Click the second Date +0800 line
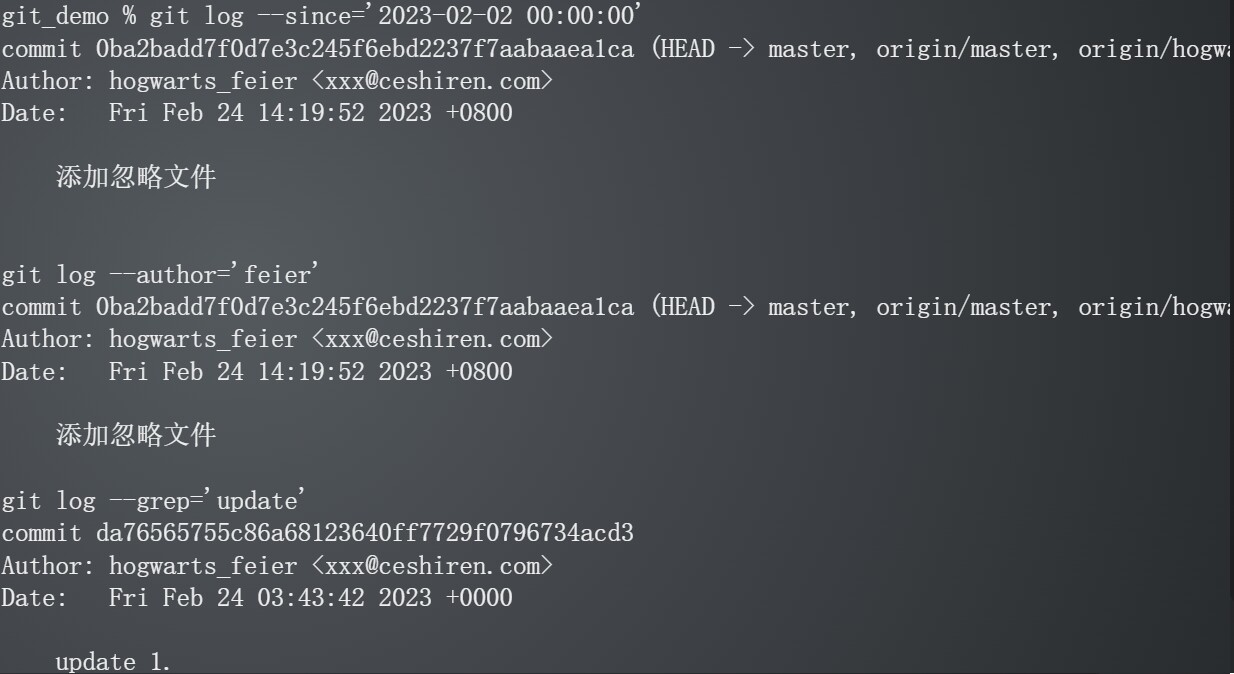The width and height of the screenshot is (1234, 674). pos(256,372)
